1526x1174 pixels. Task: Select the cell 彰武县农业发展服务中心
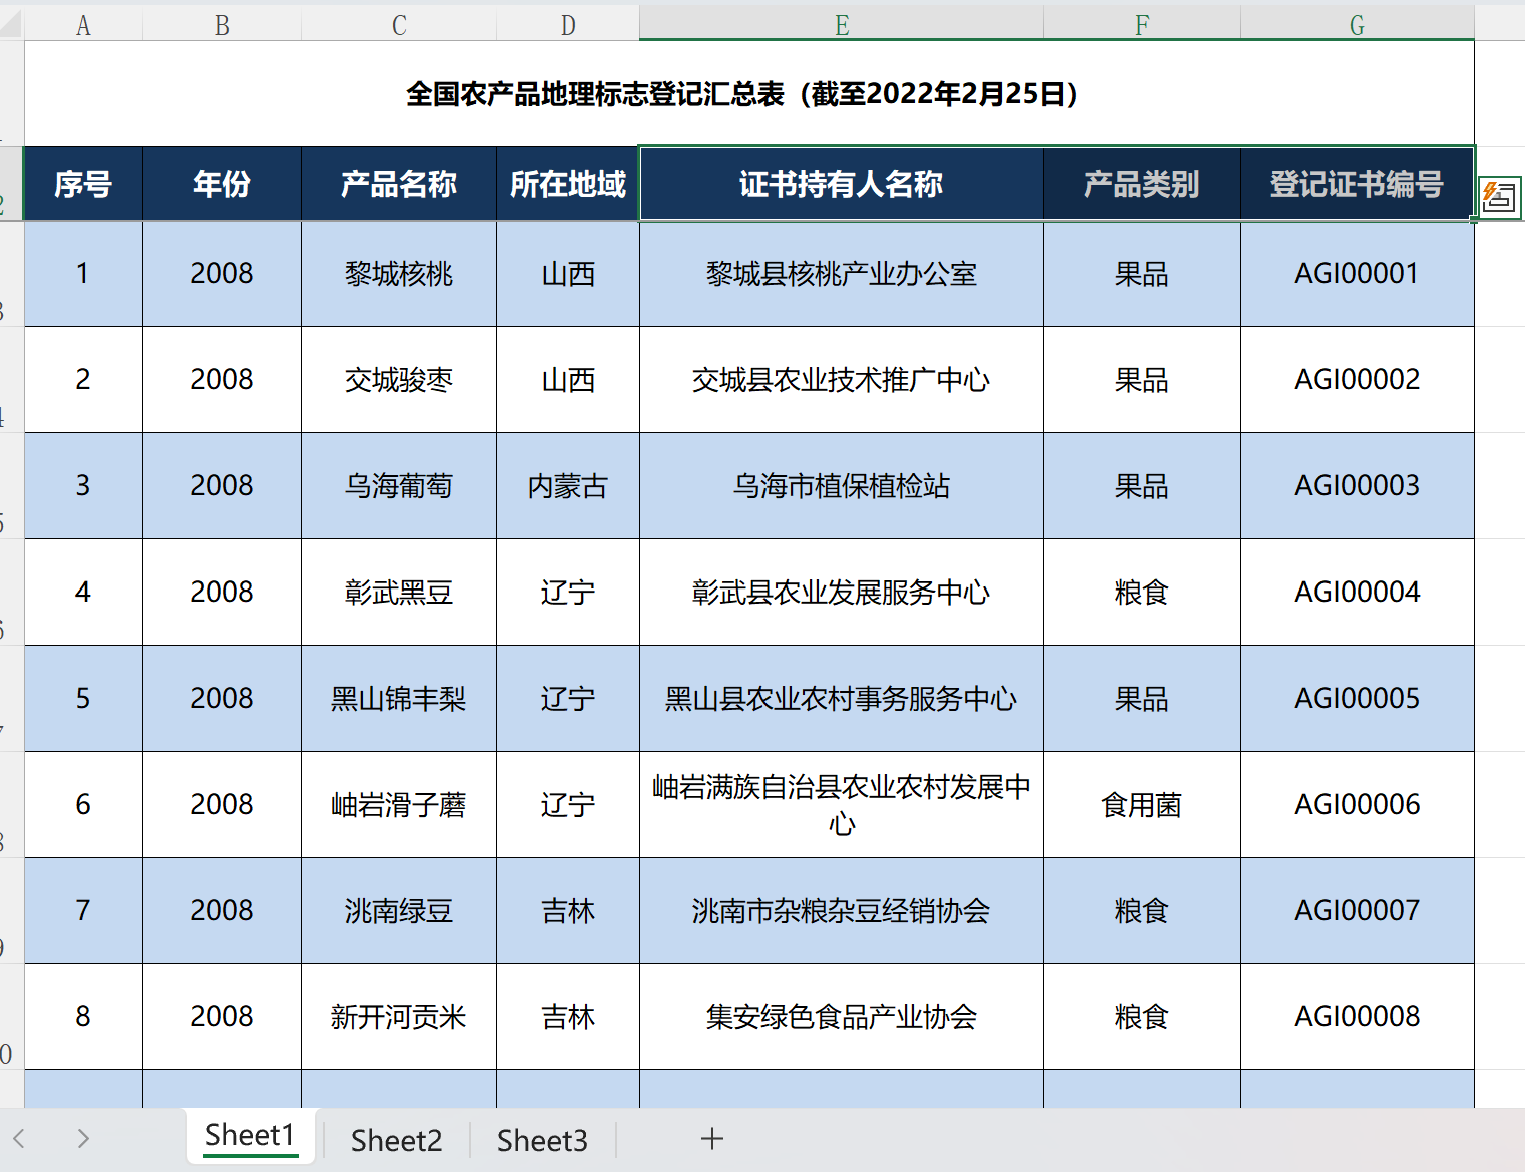(842, 592)
